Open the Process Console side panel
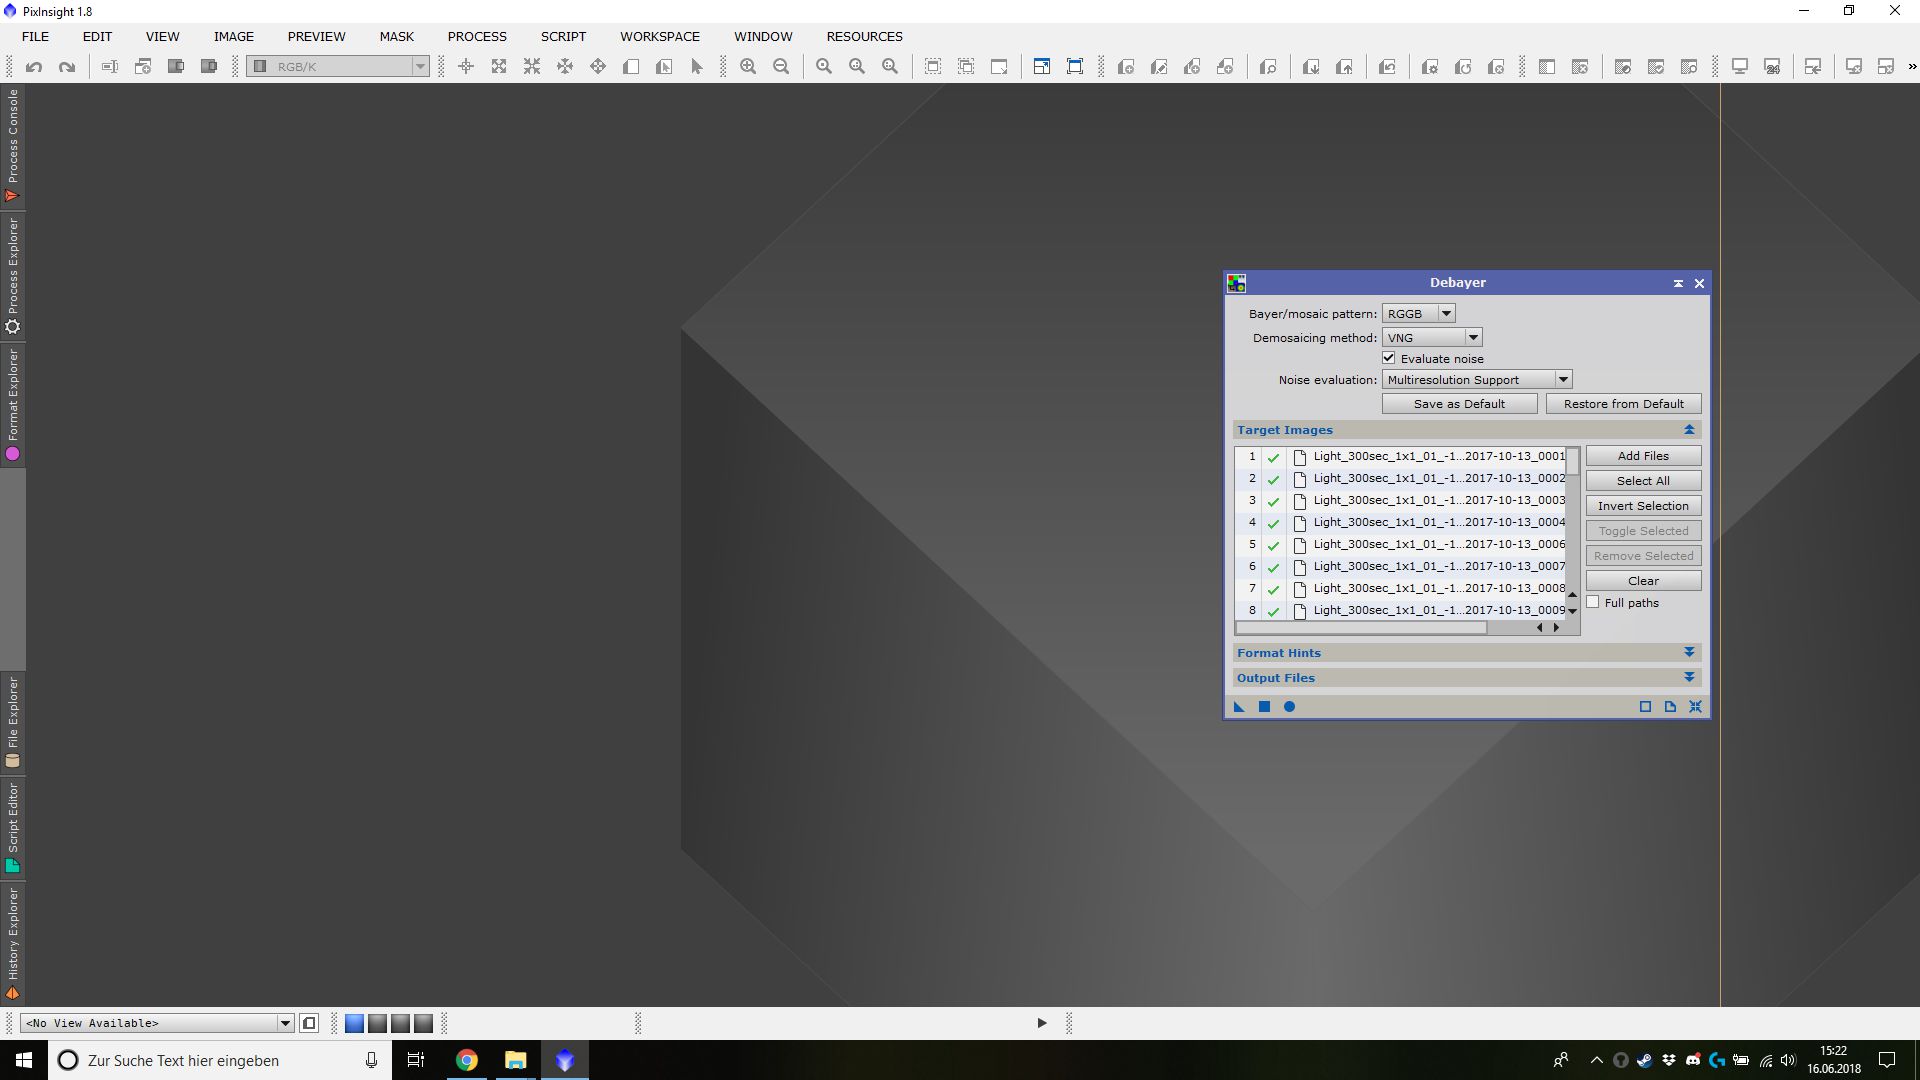This screenshot has height=1080, width=1920. click(13, 146)
